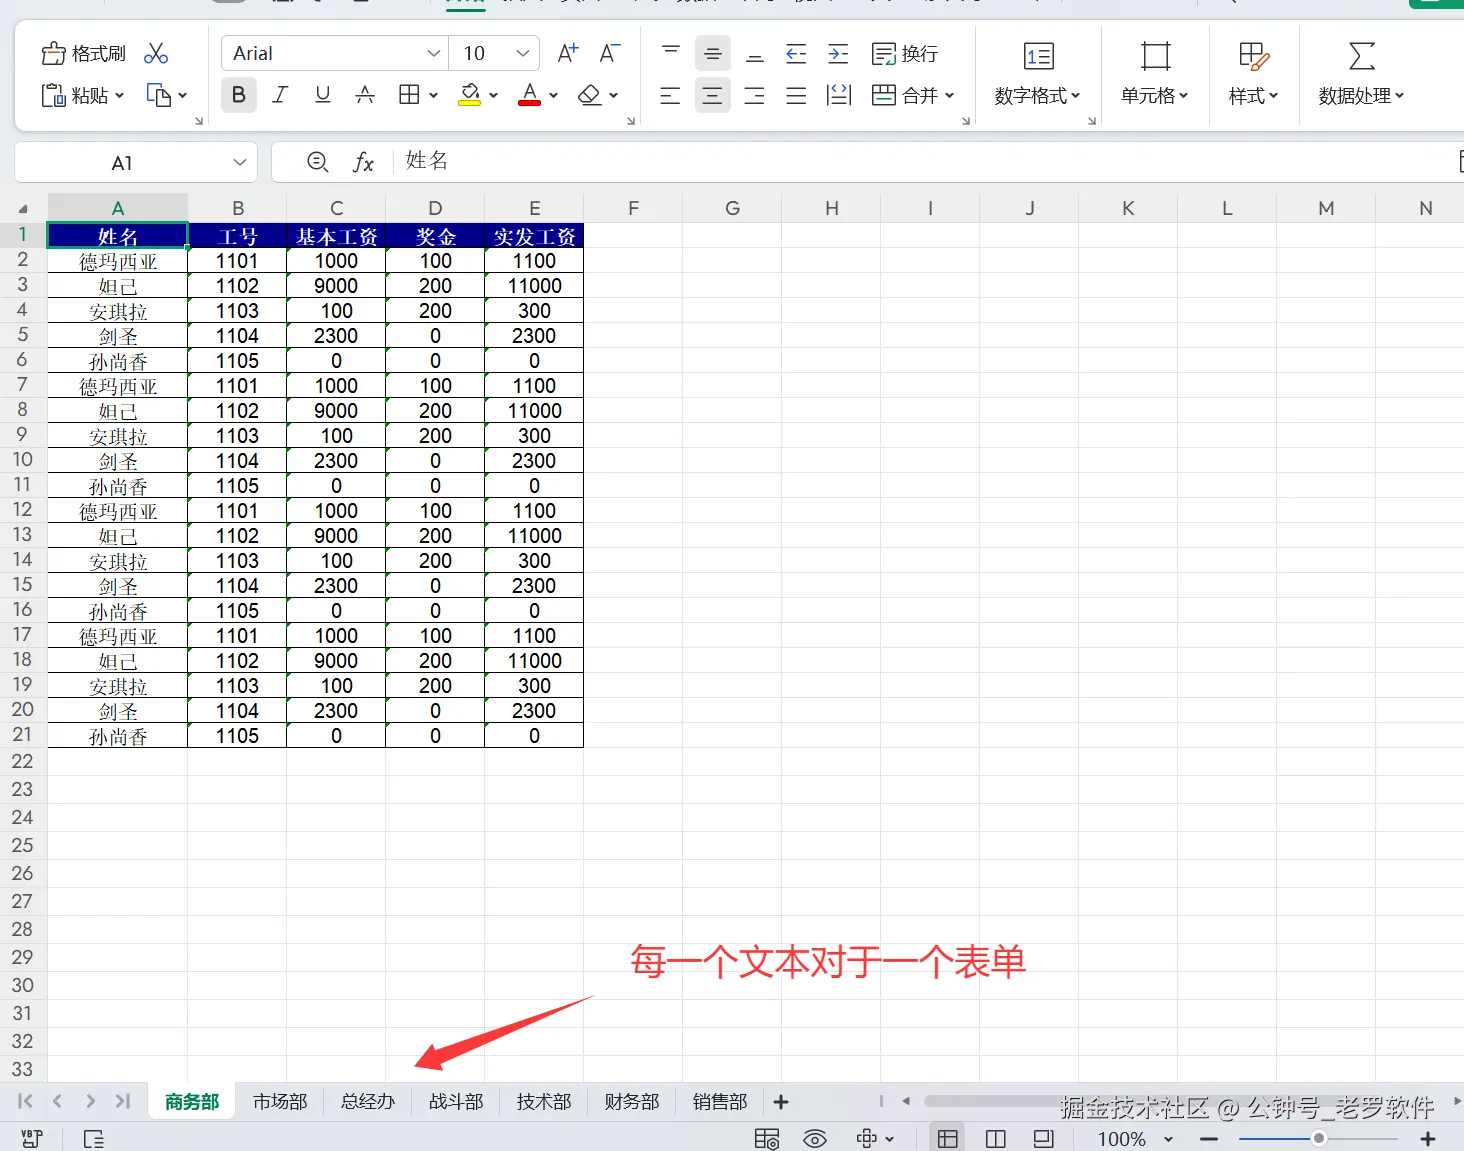Align text to the left
1464x1151 pixels.
tap(671, 95)
